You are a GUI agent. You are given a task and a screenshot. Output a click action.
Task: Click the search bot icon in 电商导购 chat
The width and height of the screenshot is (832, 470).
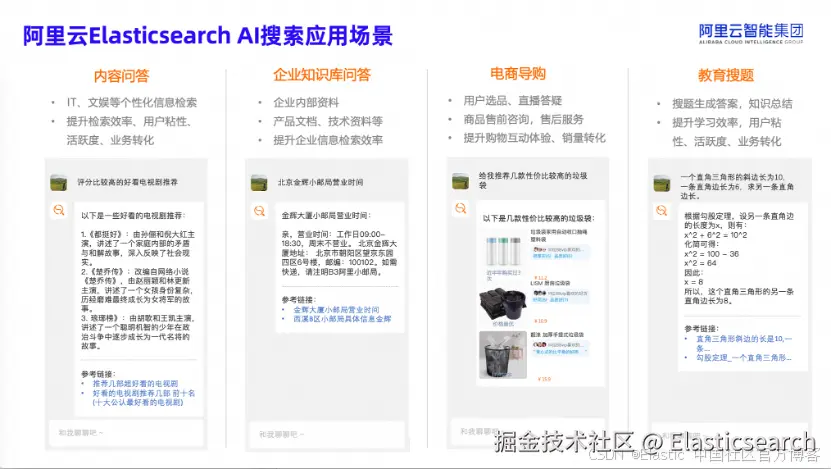tap(460, 208)
